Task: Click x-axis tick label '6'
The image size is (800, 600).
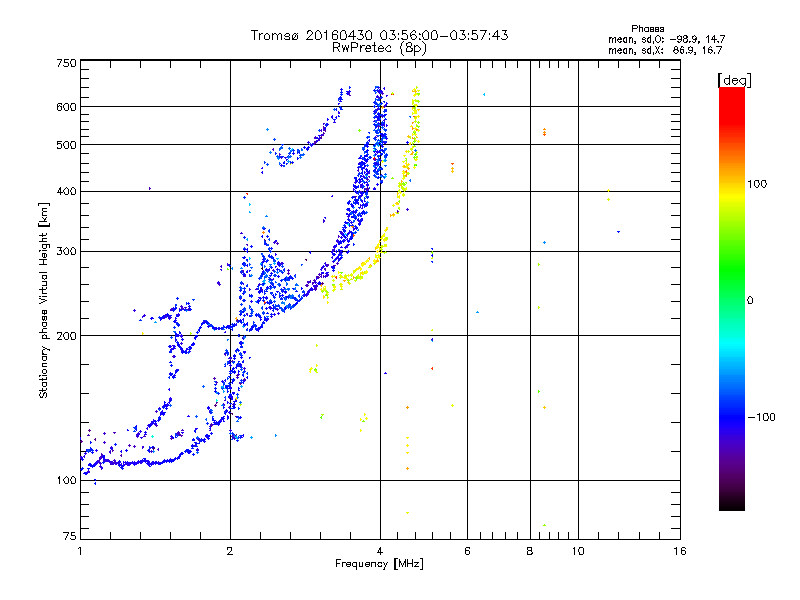Action: click(467, 551)
